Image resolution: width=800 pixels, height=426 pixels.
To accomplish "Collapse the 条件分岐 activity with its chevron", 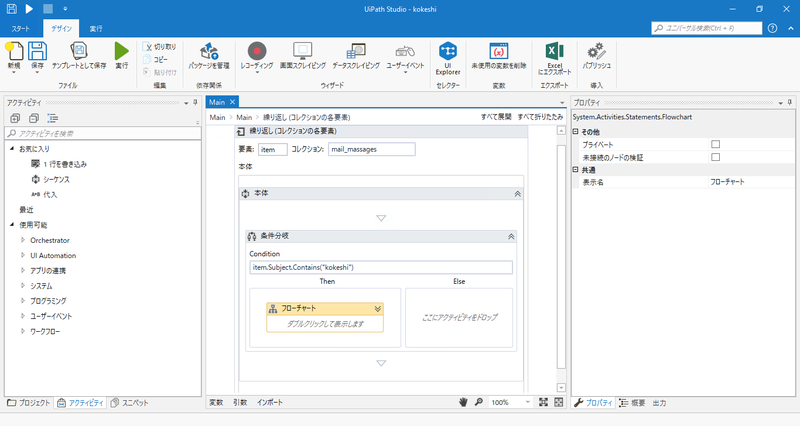I will point(511,237).
